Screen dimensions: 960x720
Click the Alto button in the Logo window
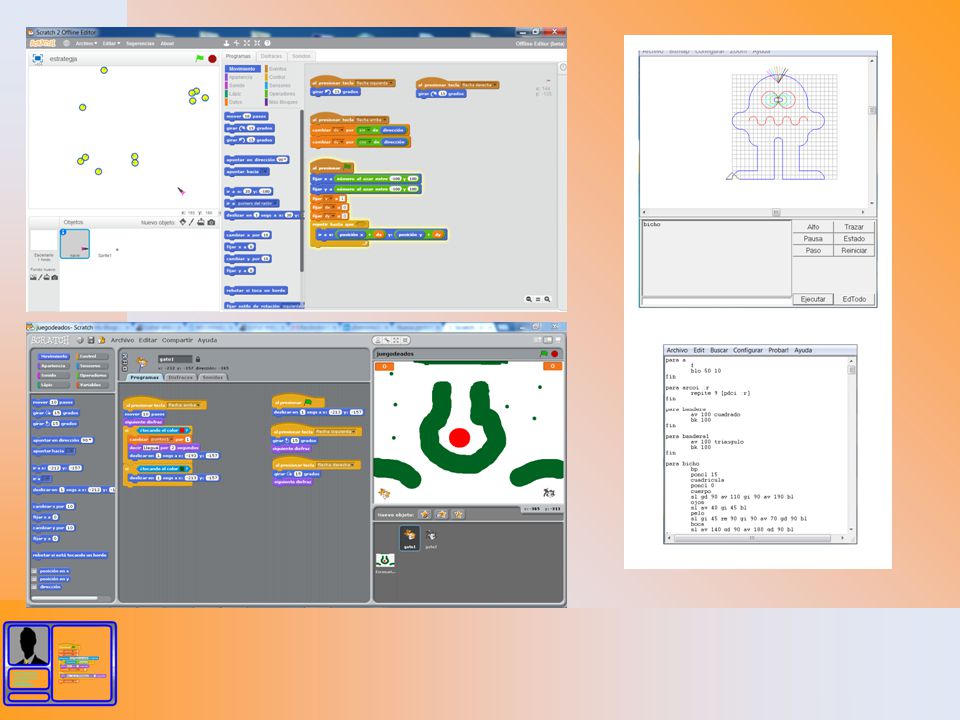813,227
